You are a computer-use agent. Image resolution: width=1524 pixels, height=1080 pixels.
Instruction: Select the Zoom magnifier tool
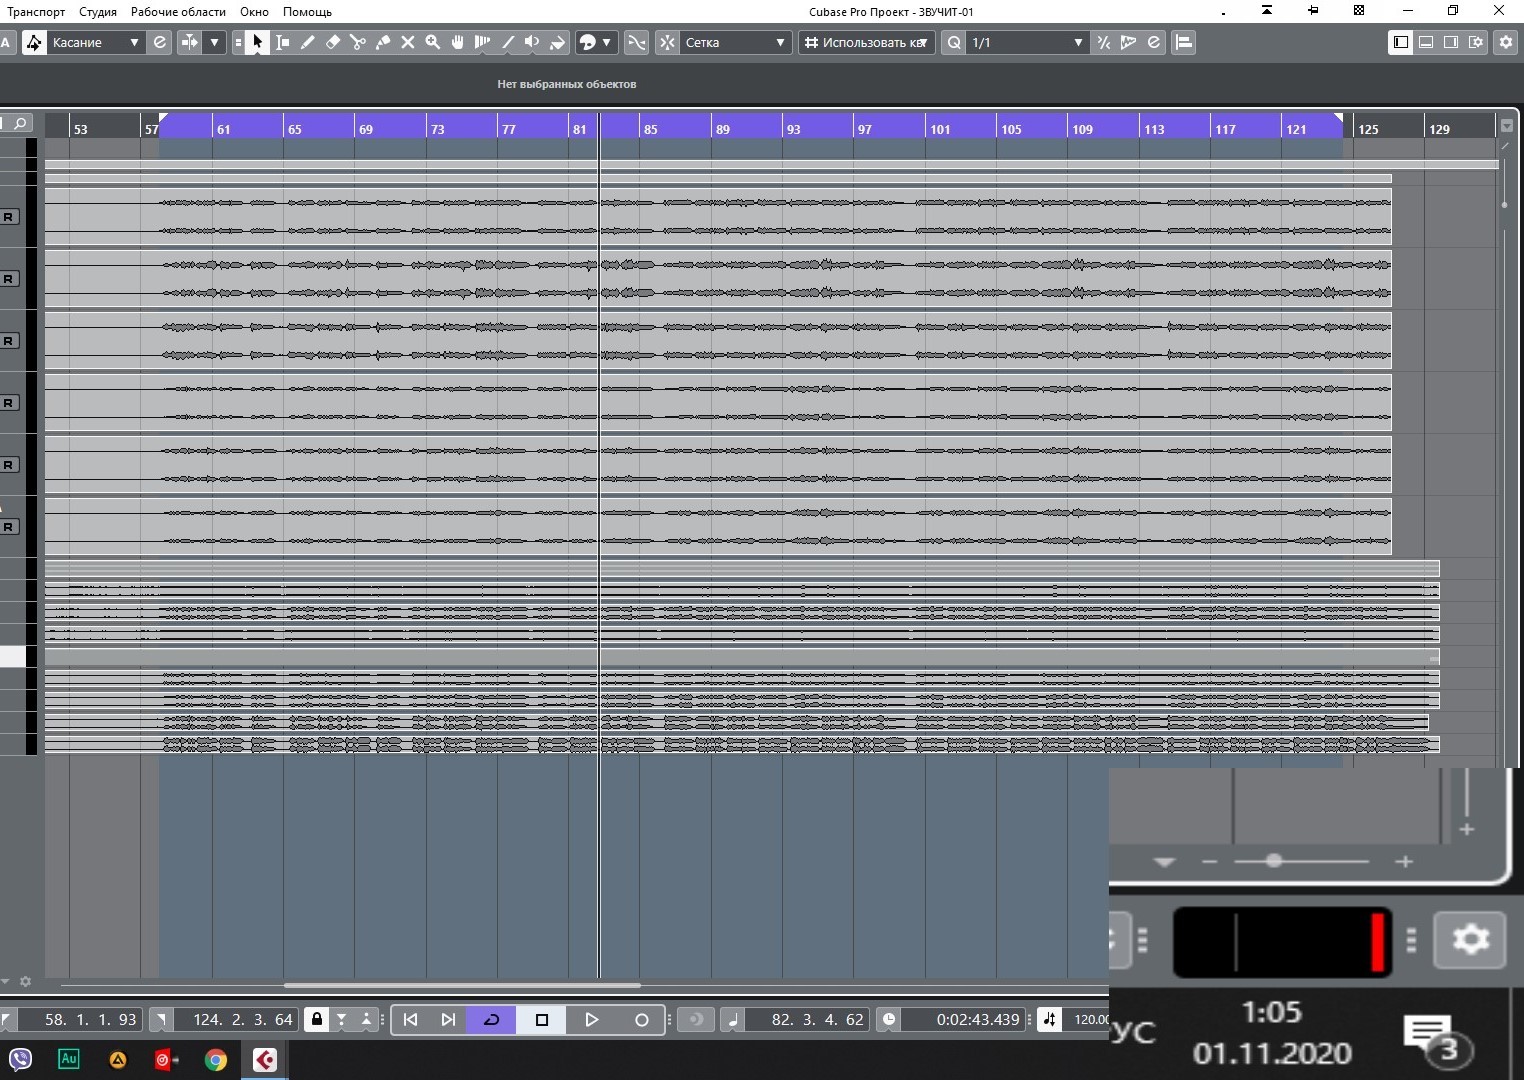pos(433,42)
